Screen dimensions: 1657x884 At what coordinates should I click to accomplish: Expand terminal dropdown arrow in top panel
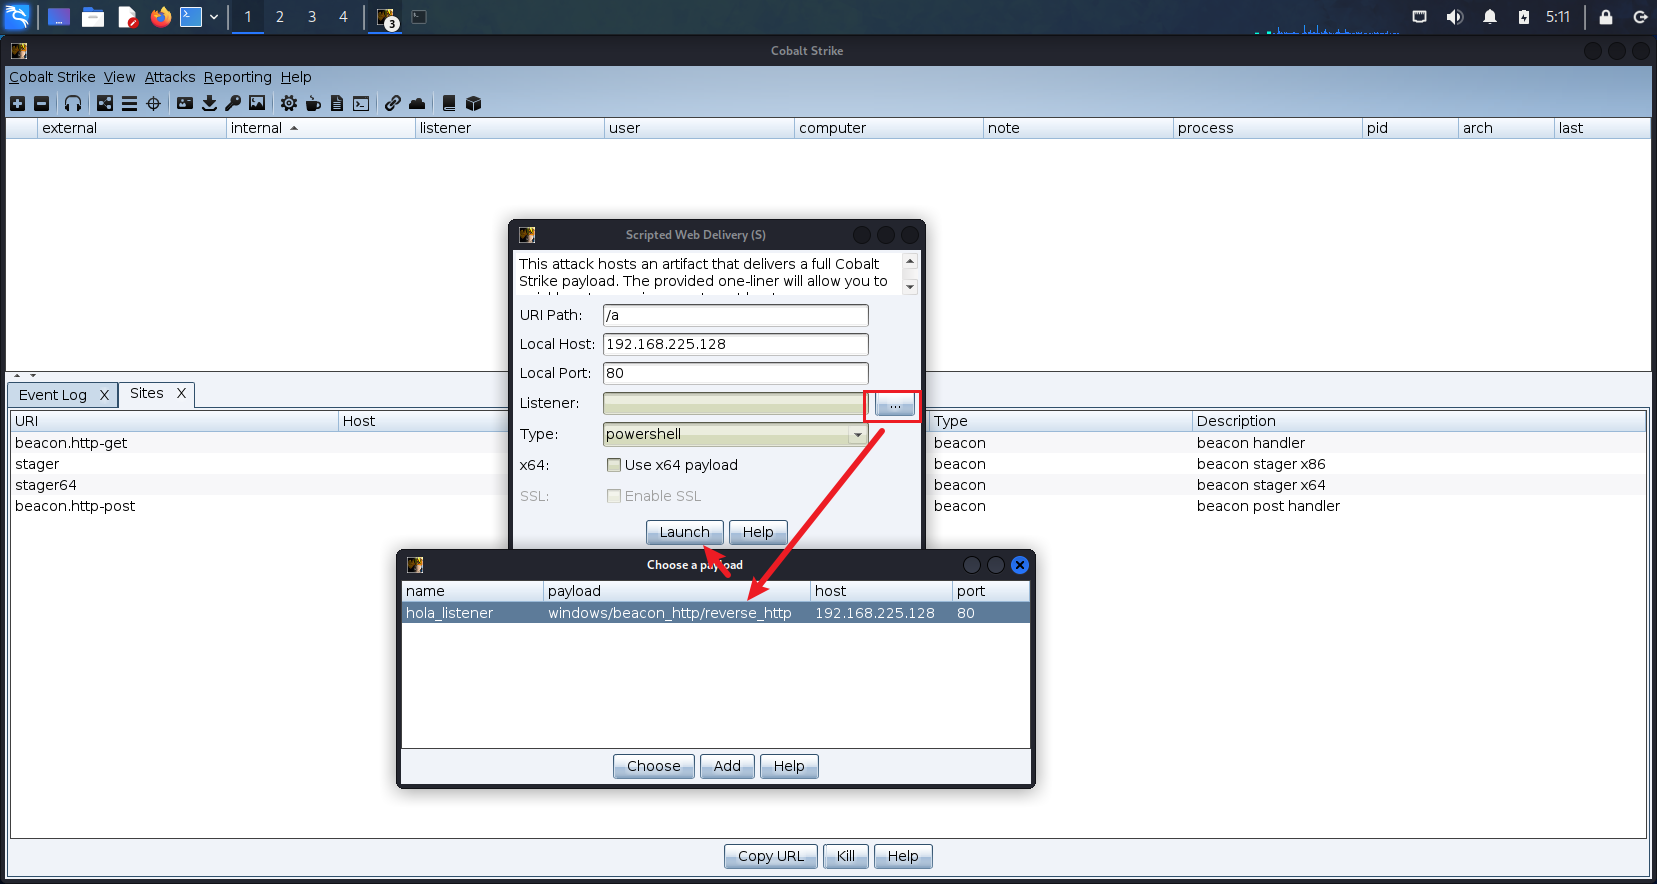coord(214,17)
